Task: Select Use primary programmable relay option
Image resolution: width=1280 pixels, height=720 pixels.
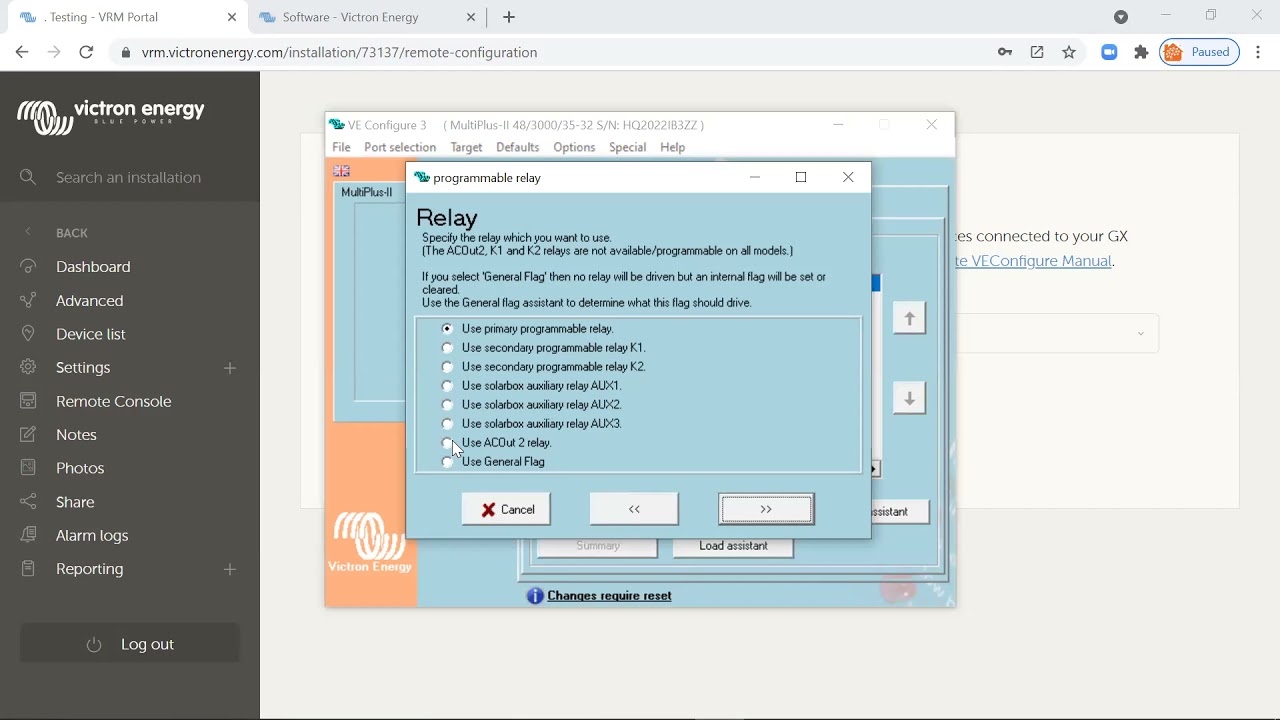Action: coord(447,329)
